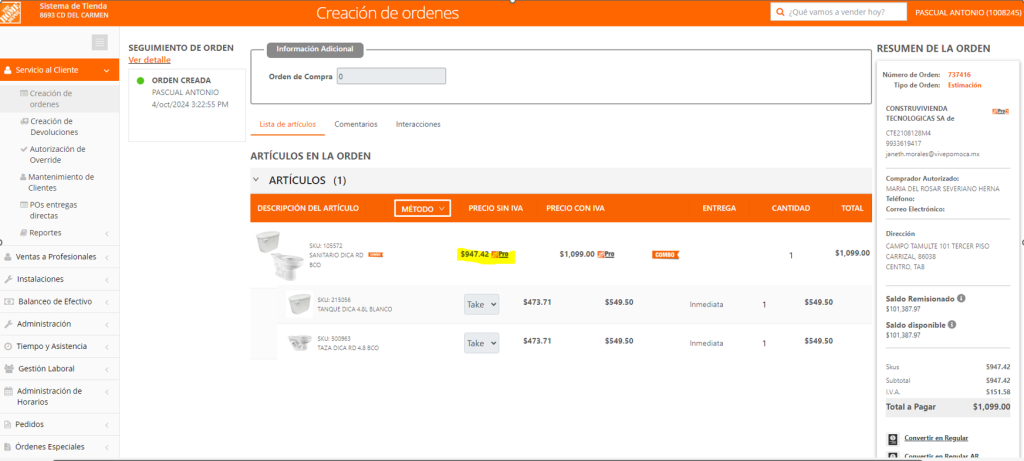Image resolution: width=1024 pixels, height=461 pixels.
Task: Click the 4/oct/2024 3:22:55 PM timestamp
Action: (190, 104)
